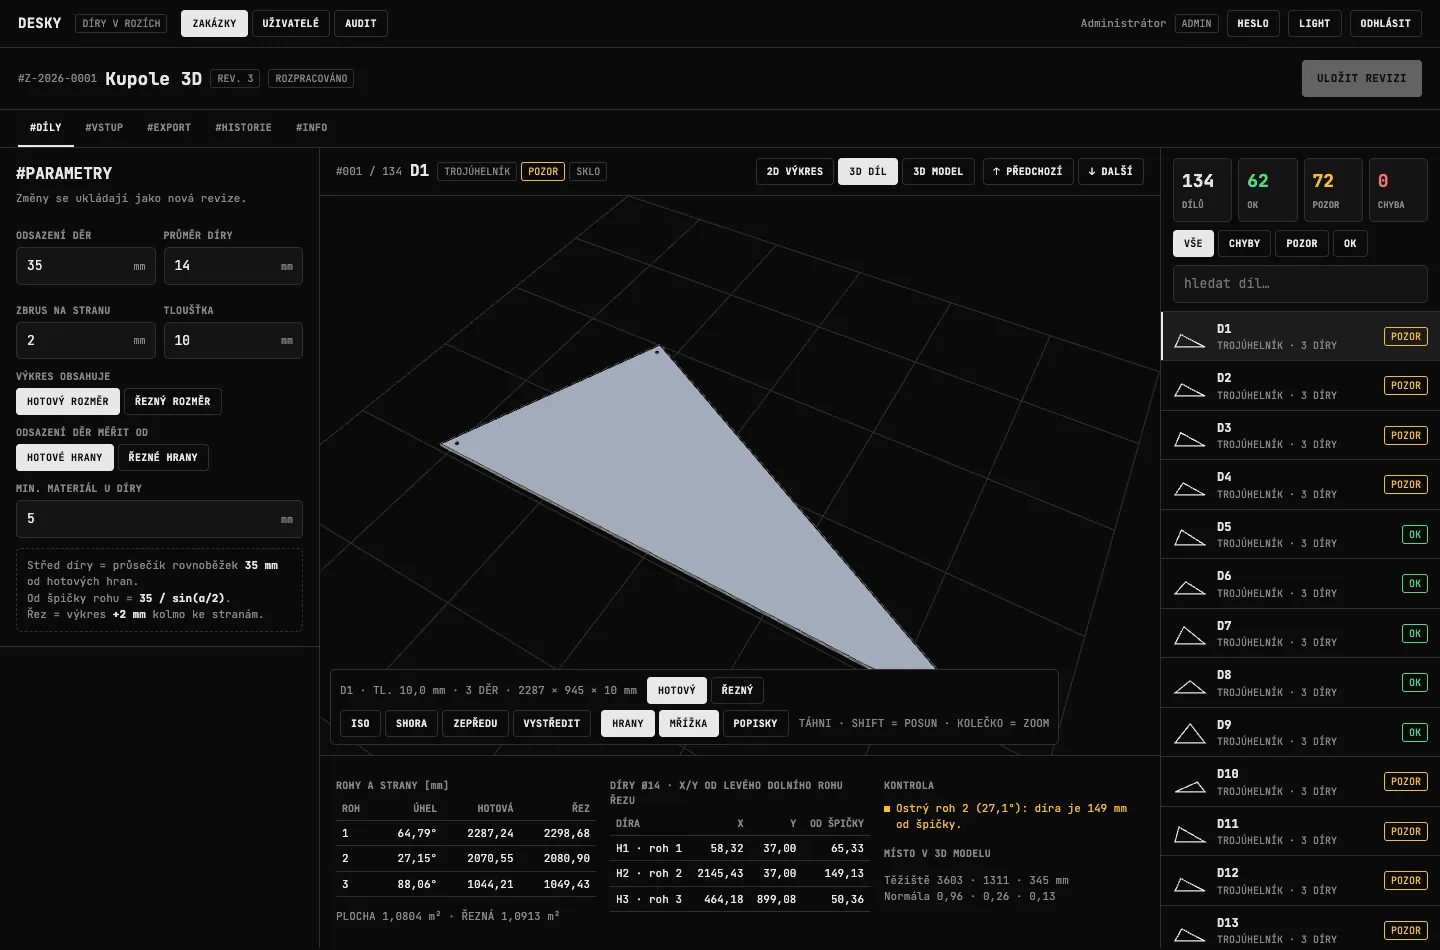The width and height of the screenshot is (1440, 950).
Task: Switch viewer to Hotový dimensions
Action: point(677,690)
